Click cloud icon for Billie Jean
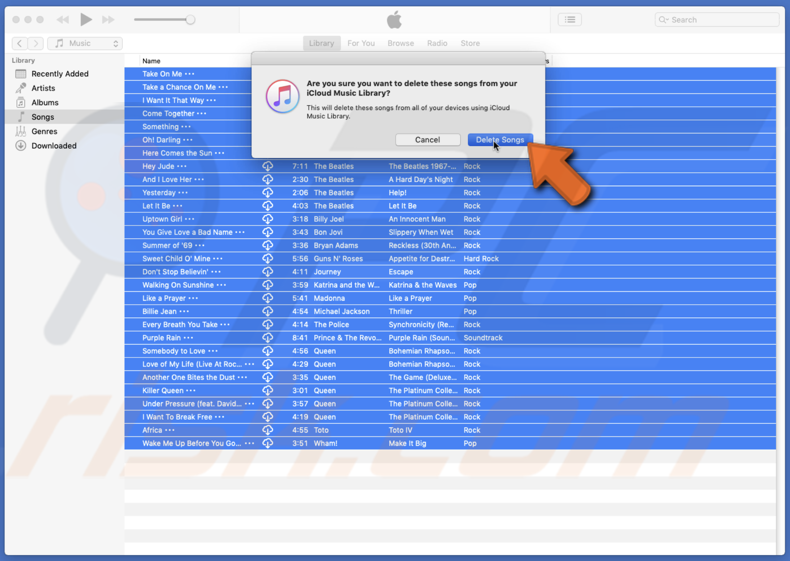This screenshot has width=790, height=561. (x=268, y=311)
